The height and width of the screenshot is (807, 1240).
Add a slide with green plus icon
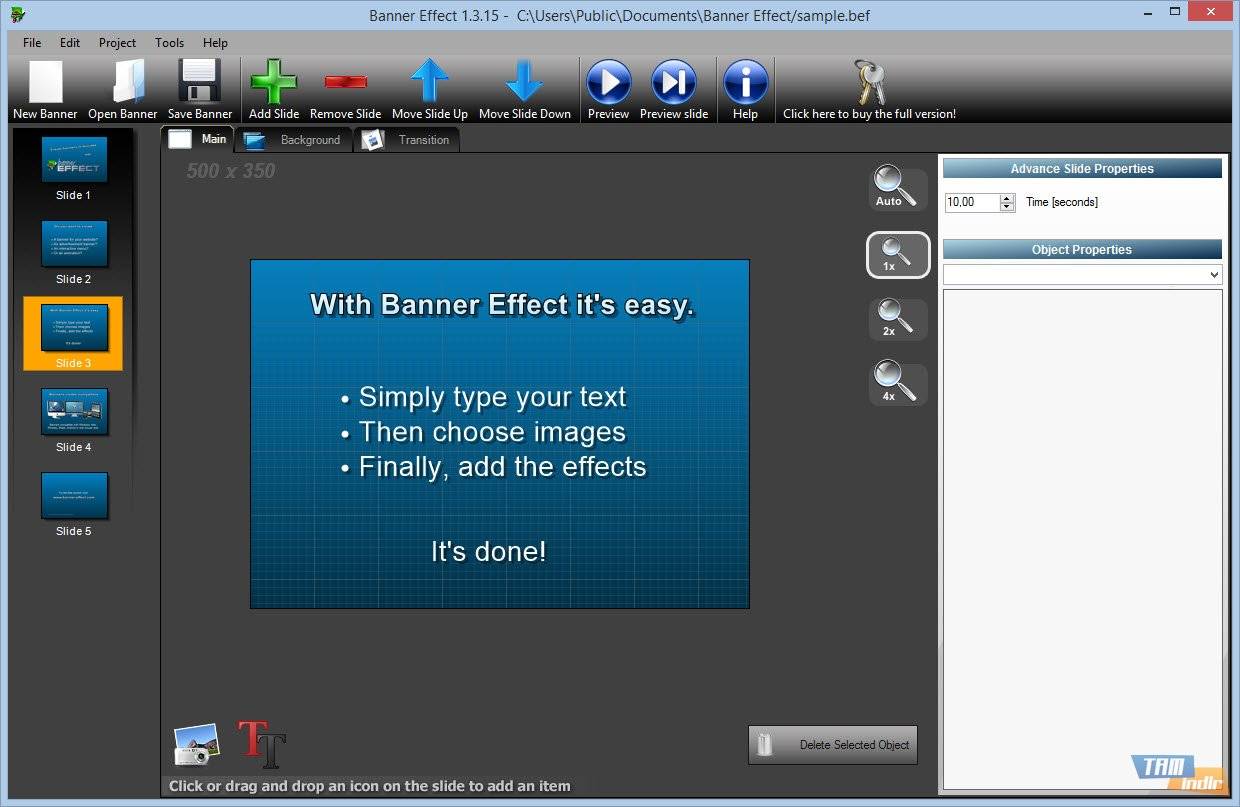click(274, 84)
